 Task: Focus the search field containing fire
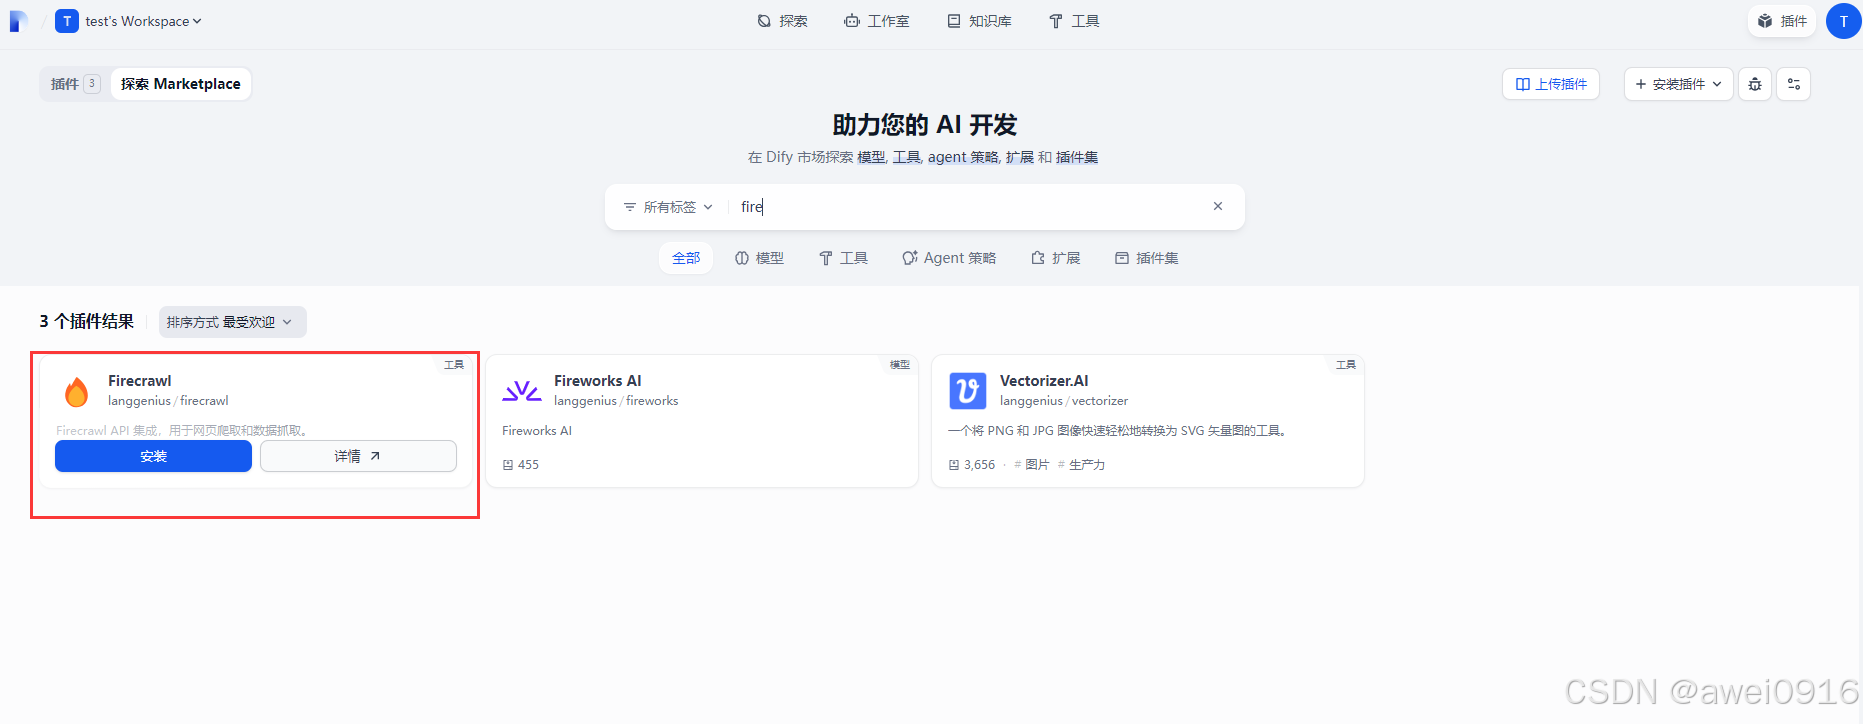[x=970, y=207]
